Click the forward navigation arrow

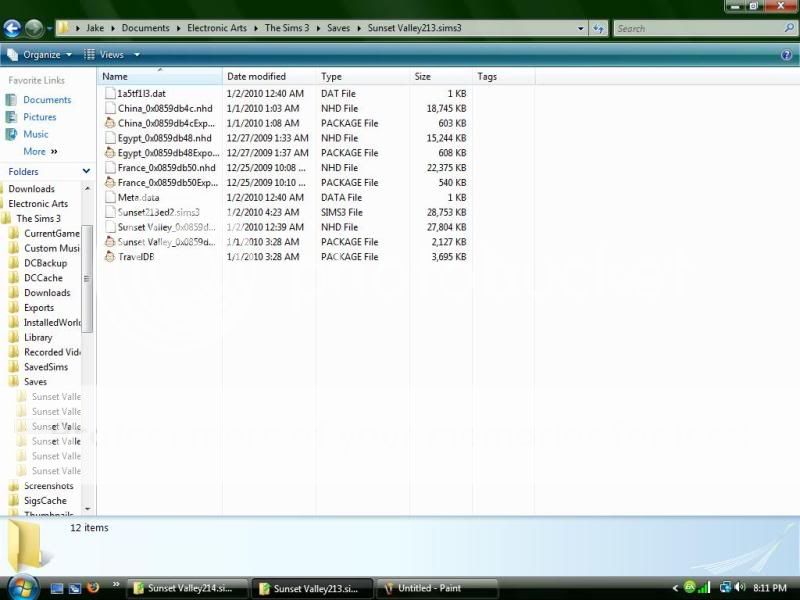coord(32,28)
